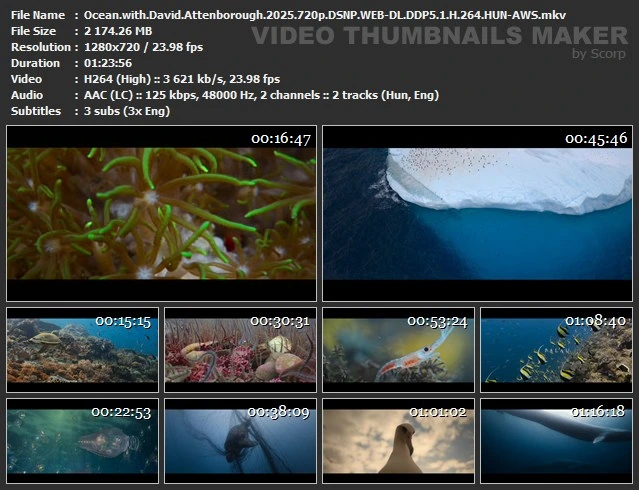Click the video codec line H264 (High)
The width and height of the screenshot is (639, 490).
coord(182,79)
